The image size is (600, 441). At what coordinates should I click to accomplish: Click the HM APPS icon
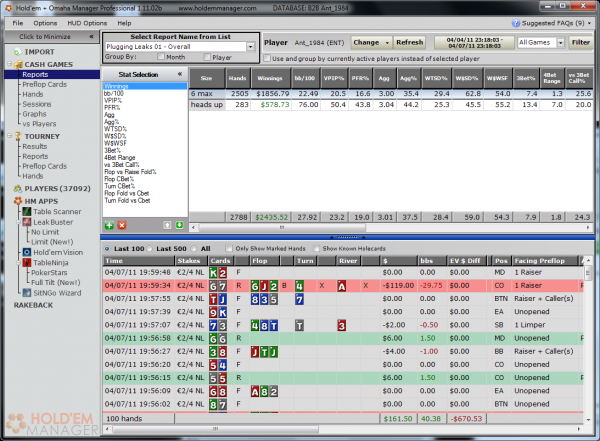(x=18, y=201)
